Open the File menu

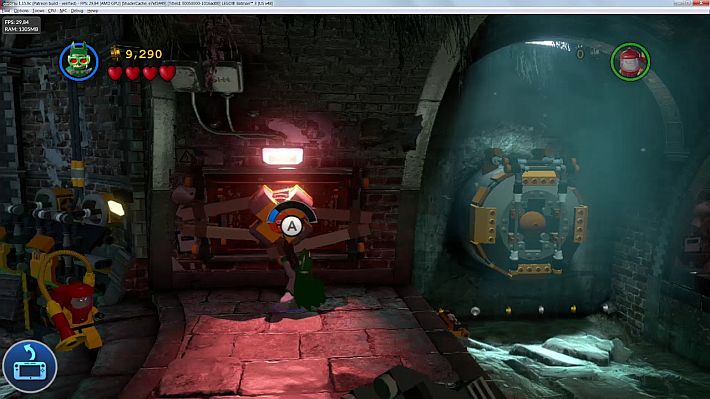[x=5, y=10]
